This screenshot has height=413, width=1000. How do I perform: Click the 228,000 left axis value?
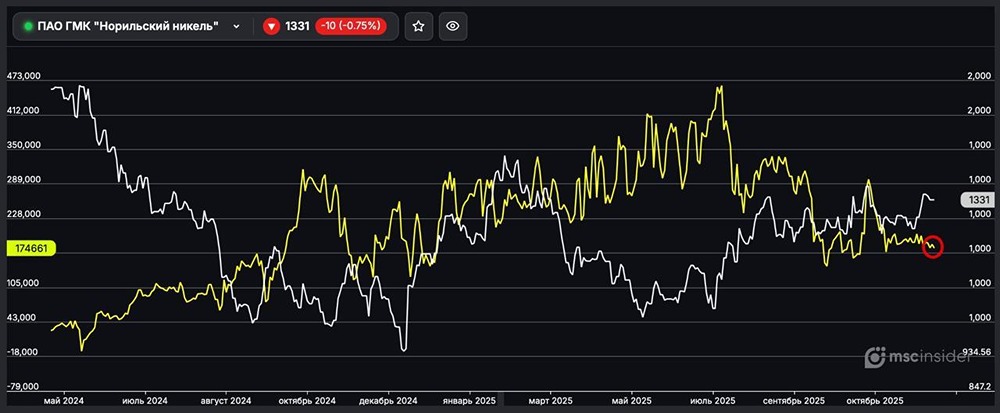click(23, 215)
